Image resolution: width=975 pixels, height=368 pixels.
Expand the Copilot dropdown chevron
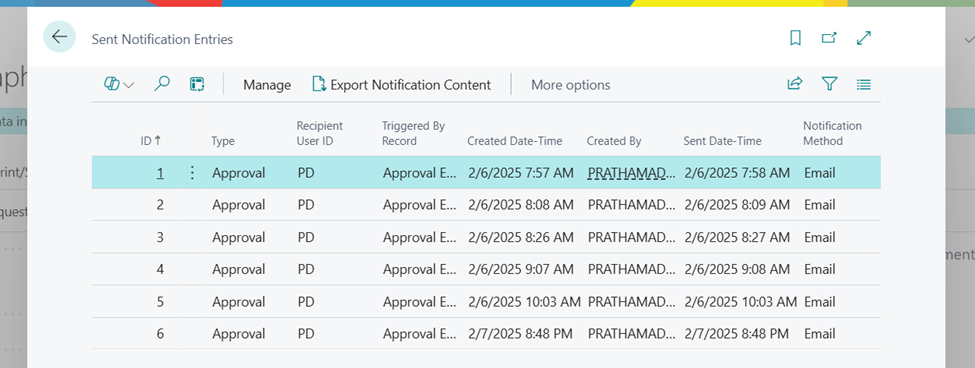[129, 85]
